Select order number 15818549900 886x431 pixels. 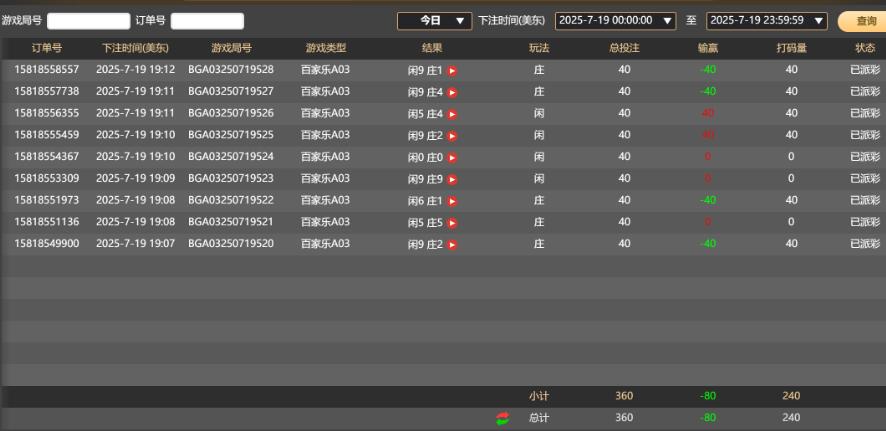(x=47, y=243)
